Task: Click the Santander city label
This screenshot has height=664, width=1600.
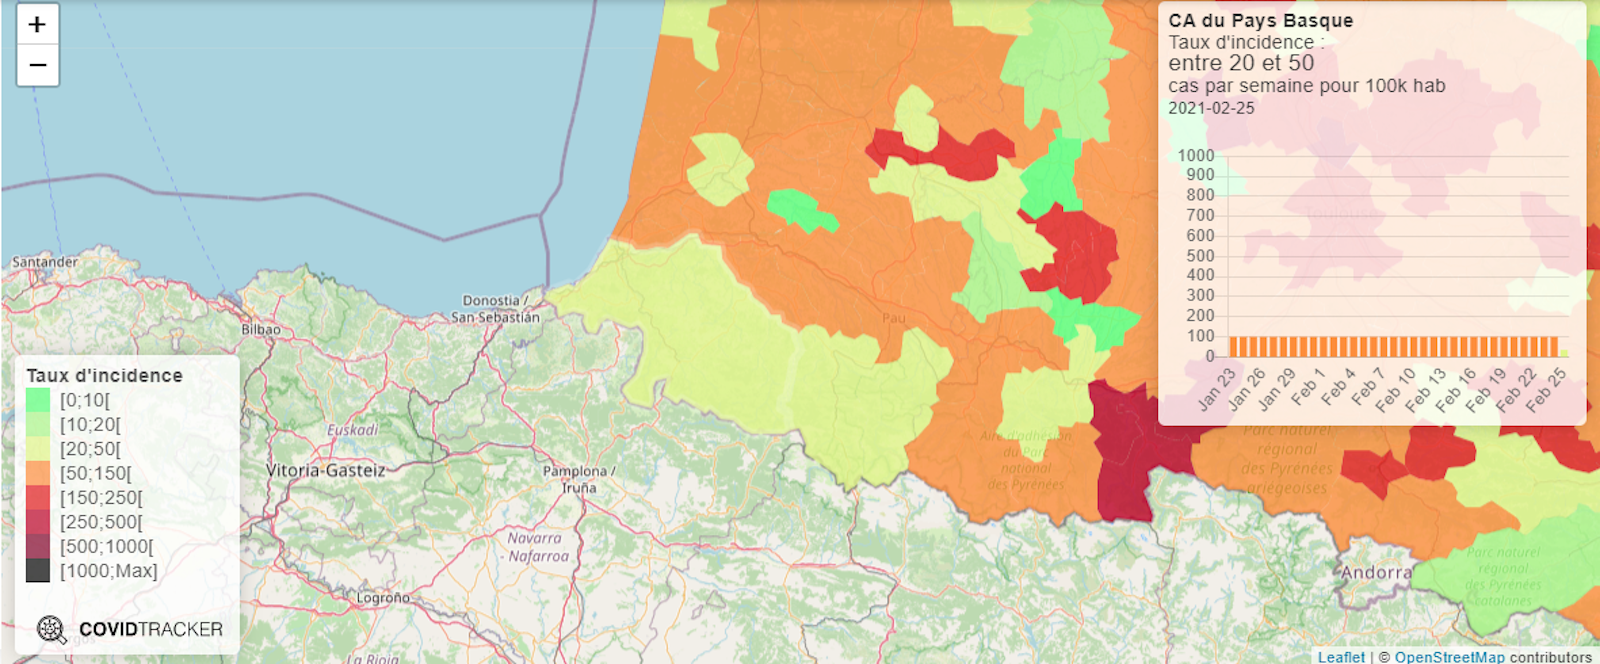Action: (x=45, y=262)
